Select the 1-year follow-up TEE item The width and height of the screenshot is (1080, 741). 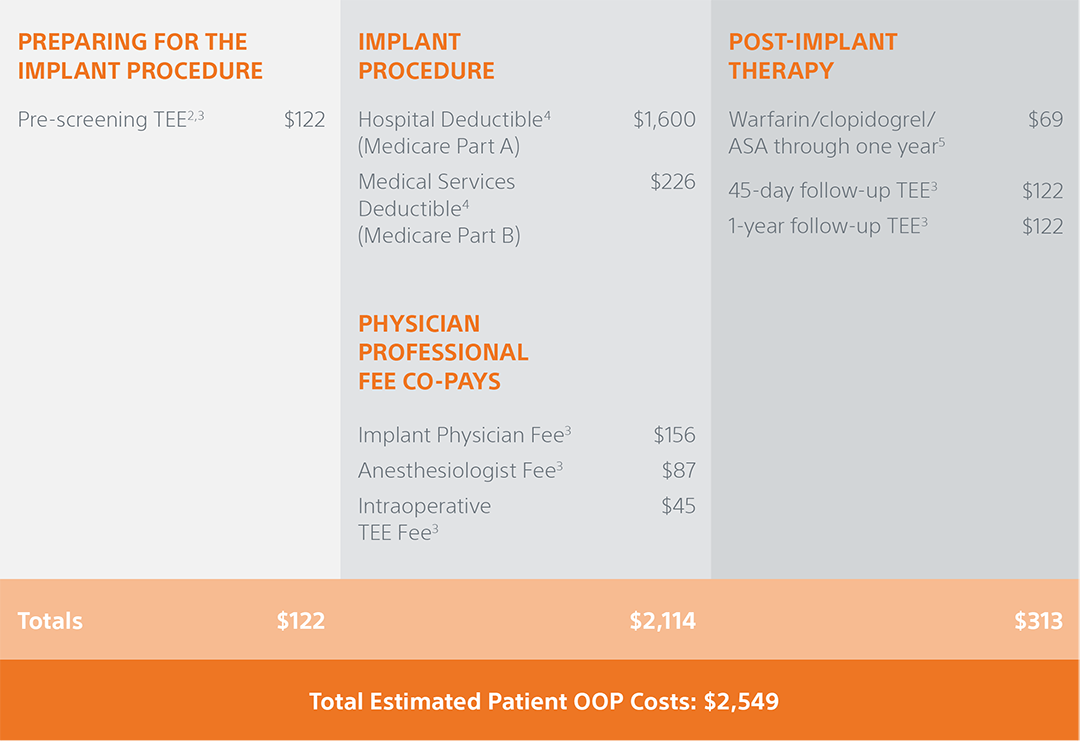[828, 226]
